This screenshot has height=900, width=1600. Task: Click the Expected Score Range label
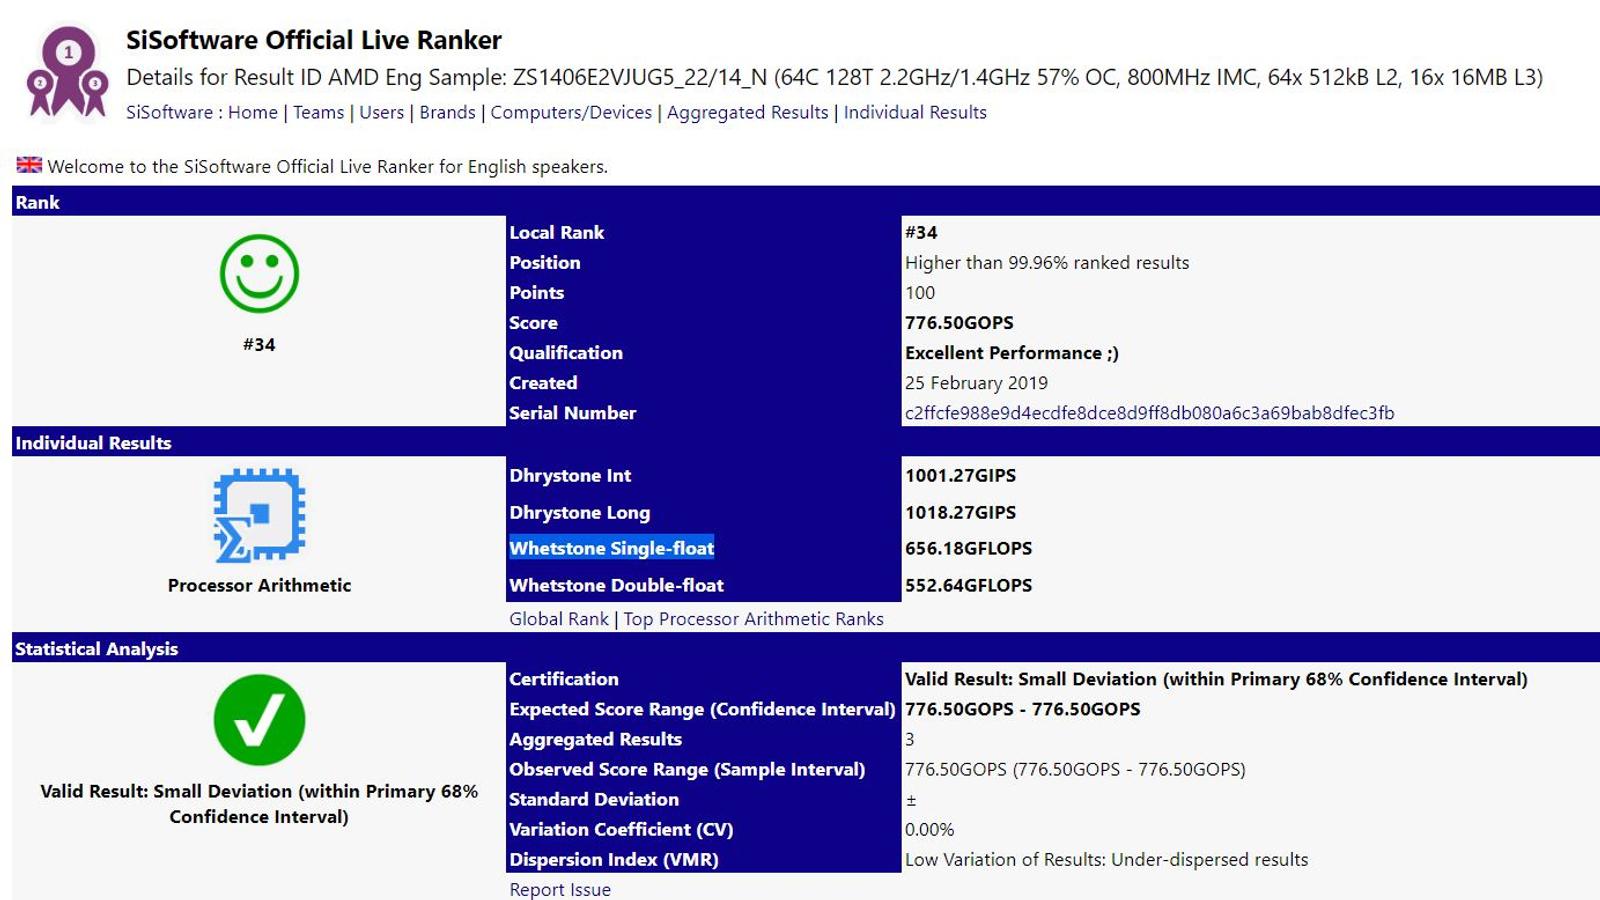pos(702,710)
